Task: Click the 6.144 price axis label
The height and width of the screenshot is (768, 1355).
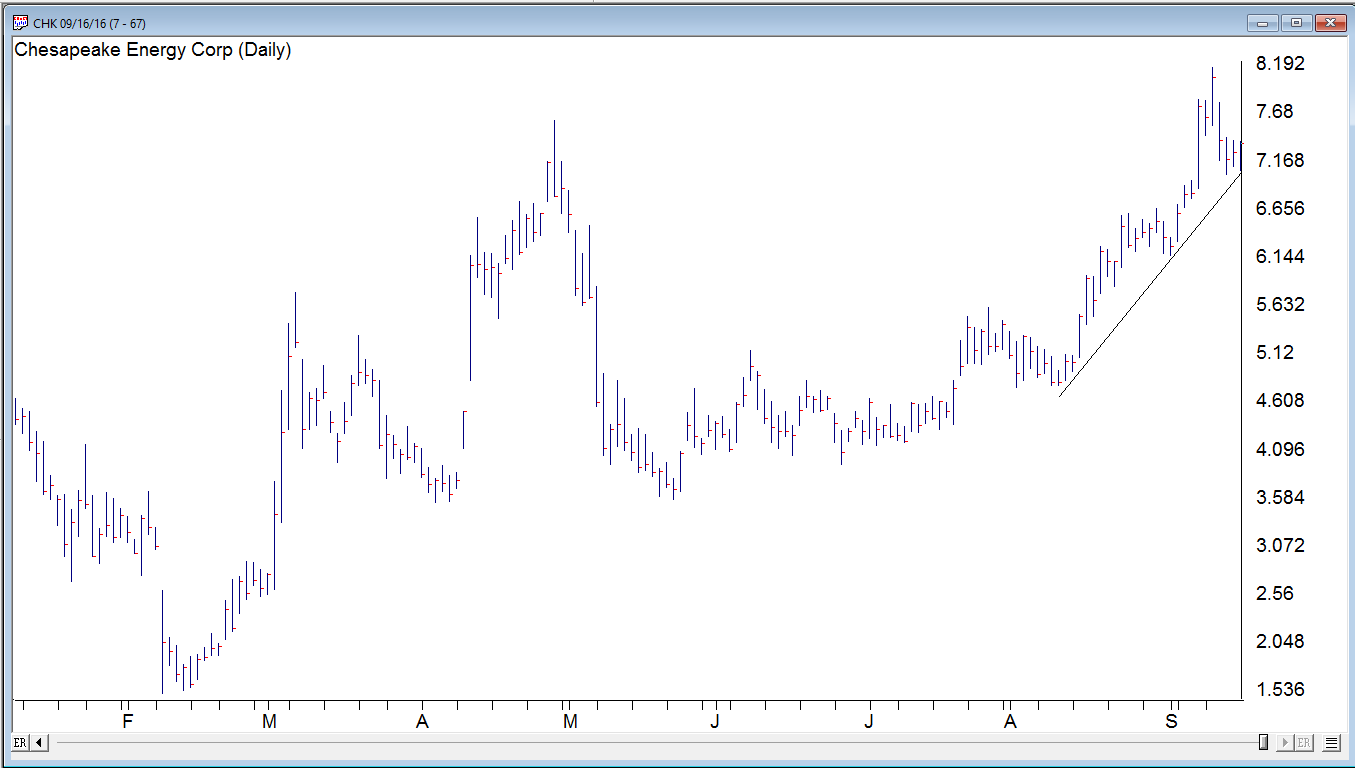Action: click(1280, 256)
